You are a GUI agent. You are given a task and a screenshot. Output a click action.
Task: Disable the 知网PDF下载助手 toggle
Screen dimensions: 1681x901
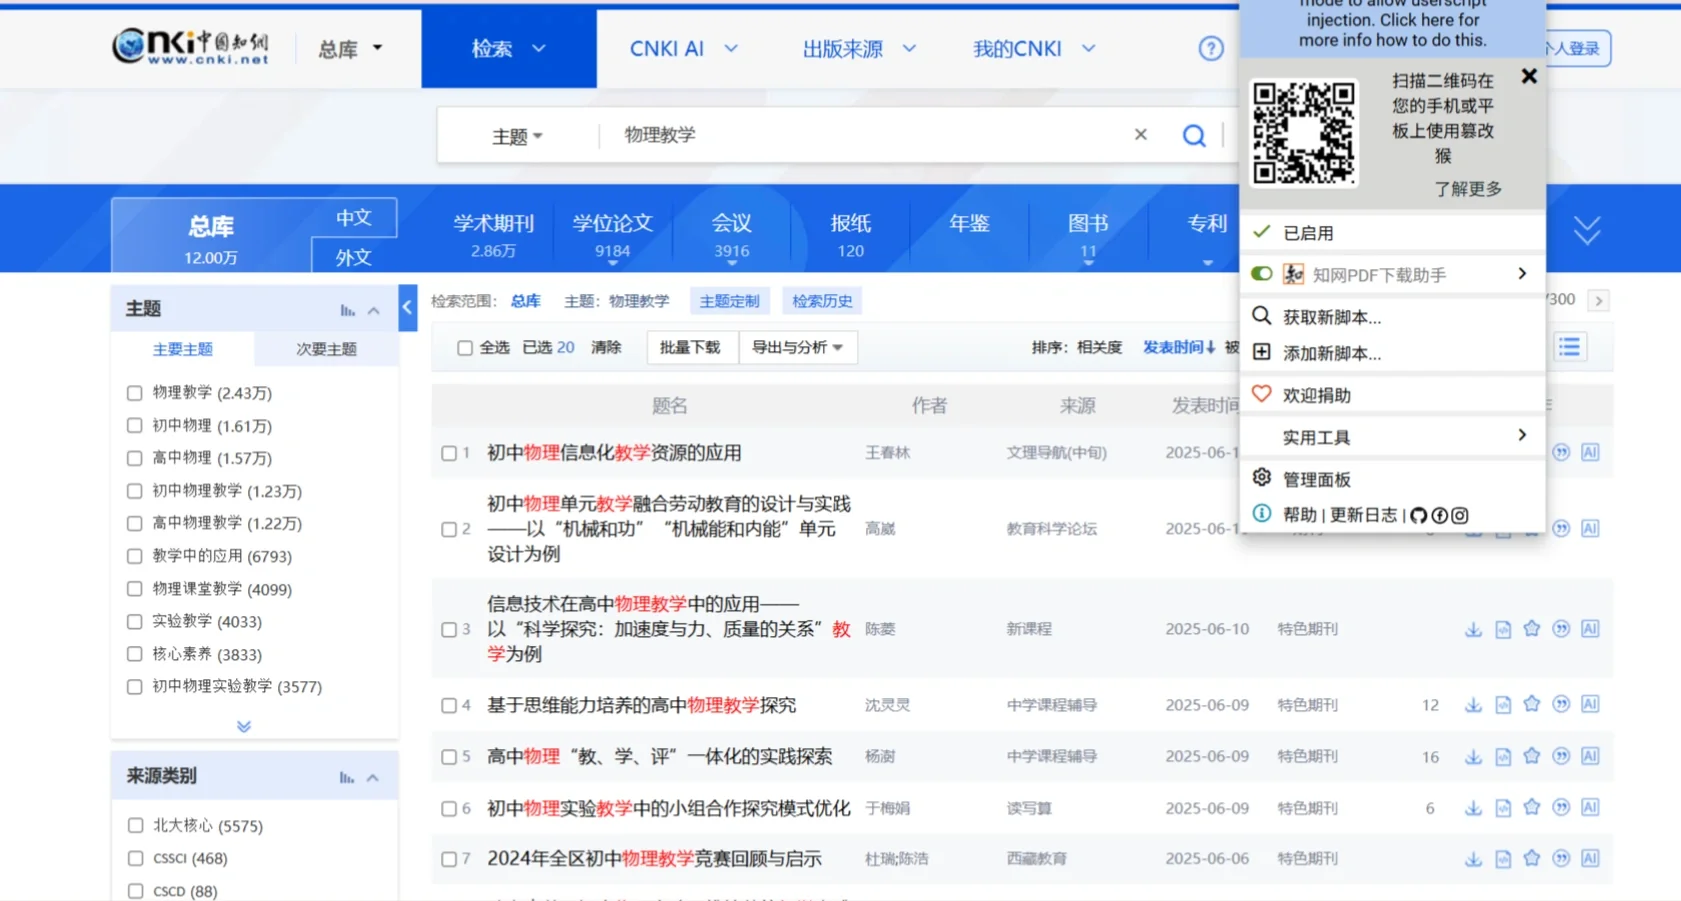click(x=1262, y=273)
